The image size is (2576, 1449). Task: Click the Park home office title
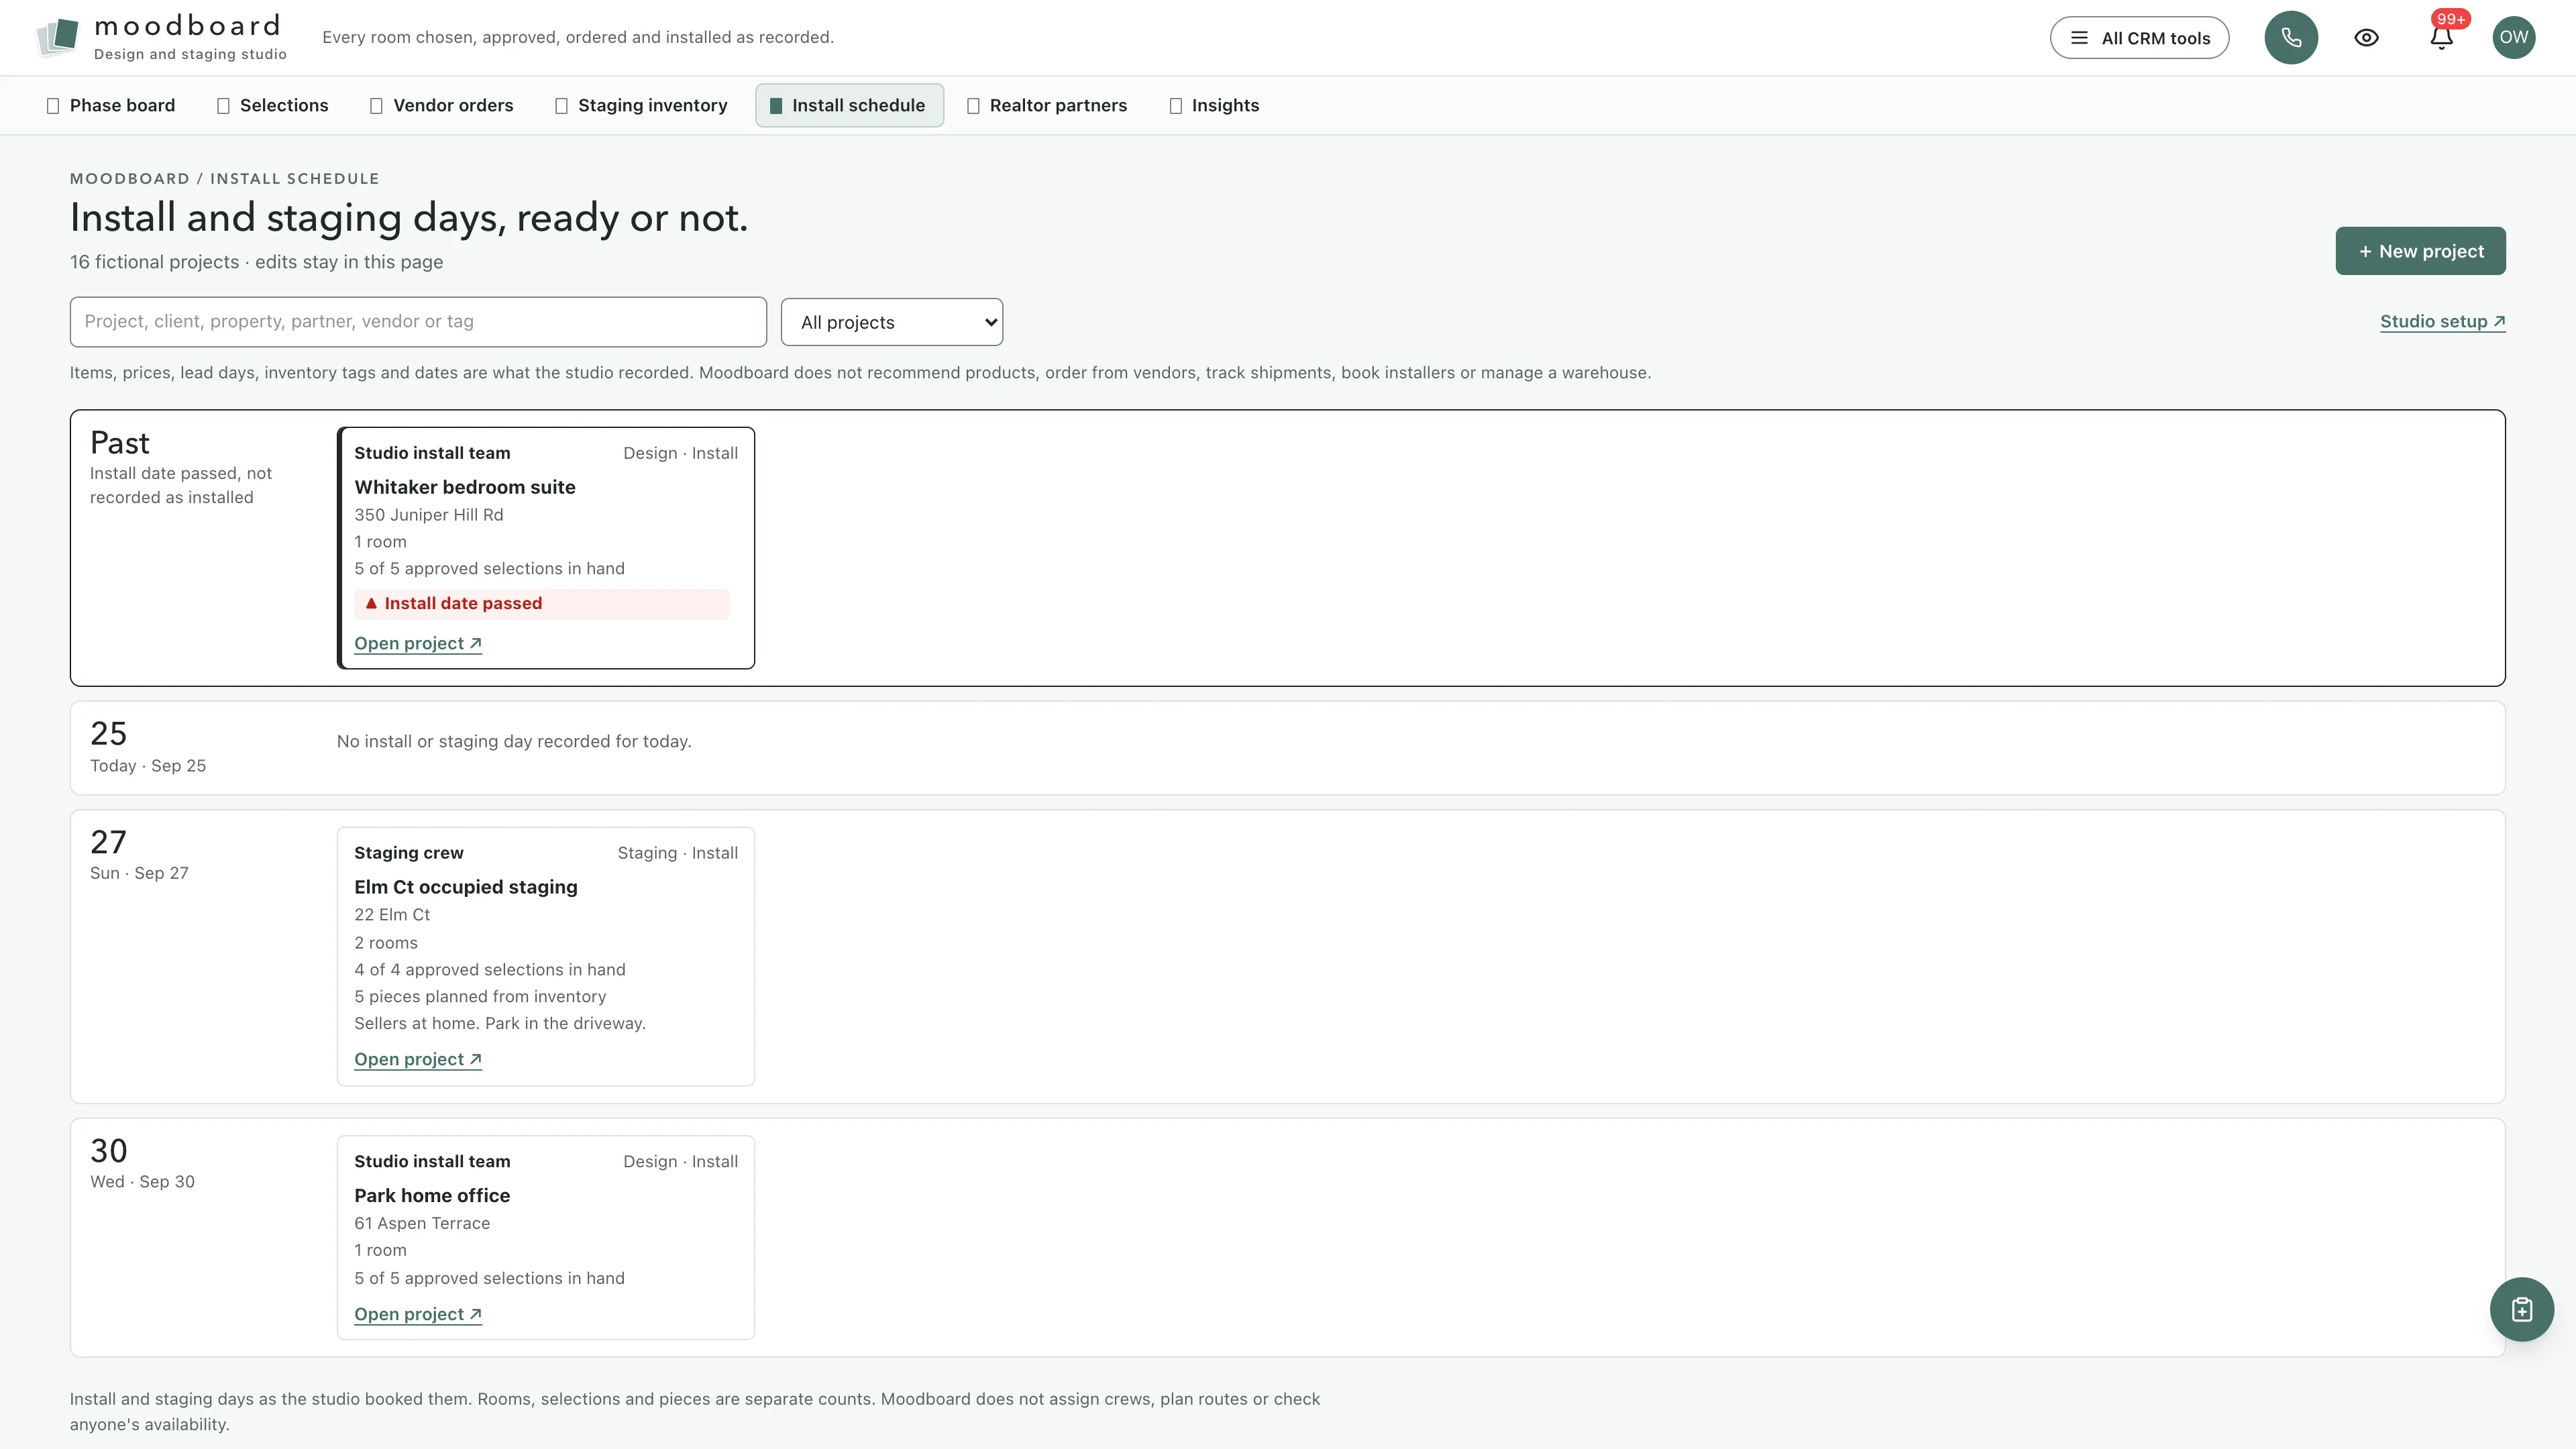432,1195
